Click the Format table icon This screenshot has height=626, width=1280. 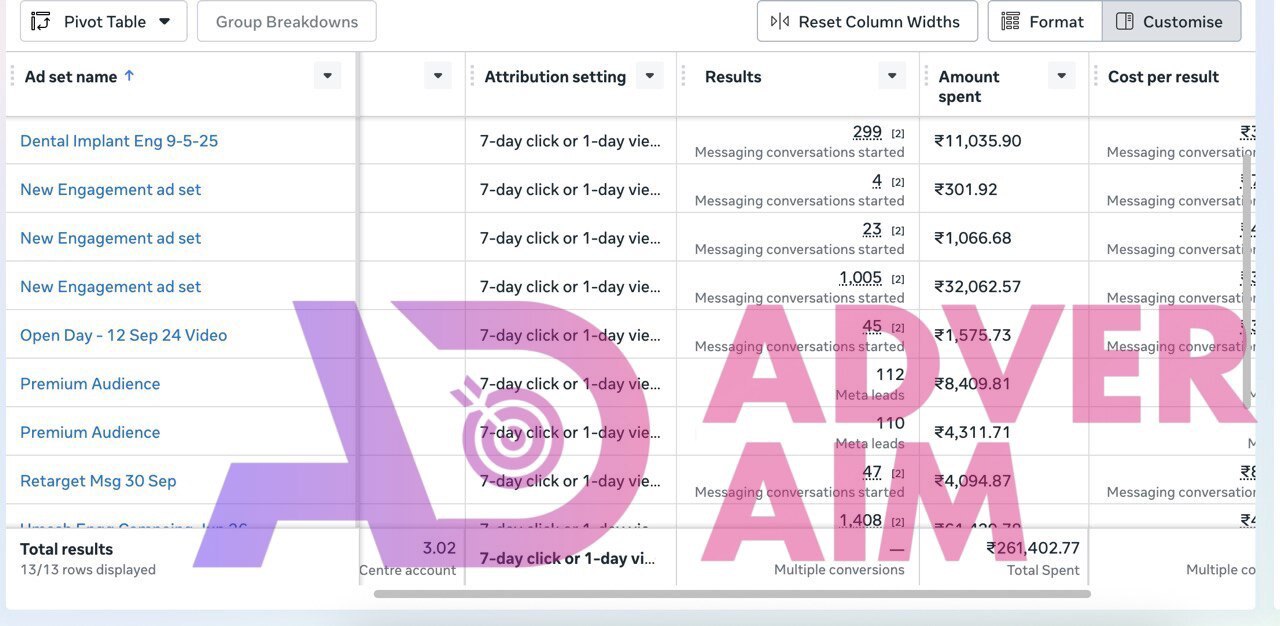[1011, 22]
